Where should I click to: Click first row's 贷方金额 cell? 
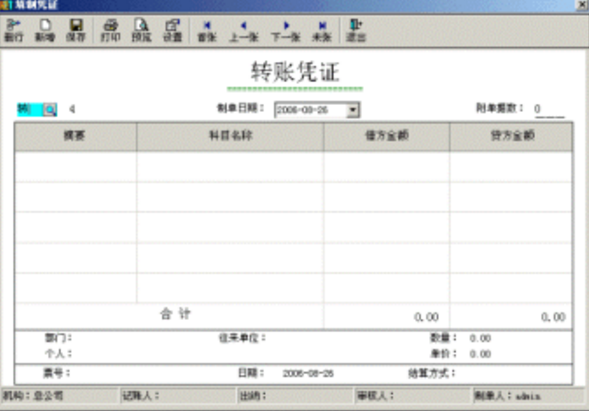[x=511, y=167]
